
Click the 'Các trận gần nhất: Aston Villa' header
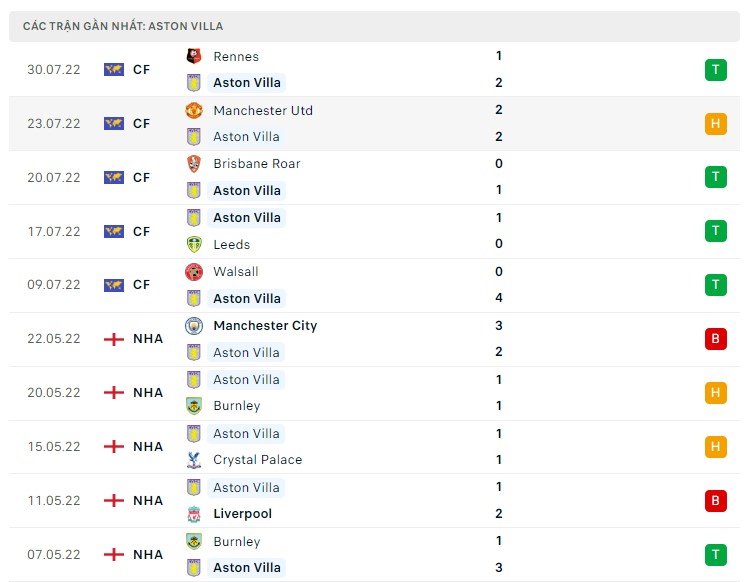pyautogui.click(x=123, y=26)
